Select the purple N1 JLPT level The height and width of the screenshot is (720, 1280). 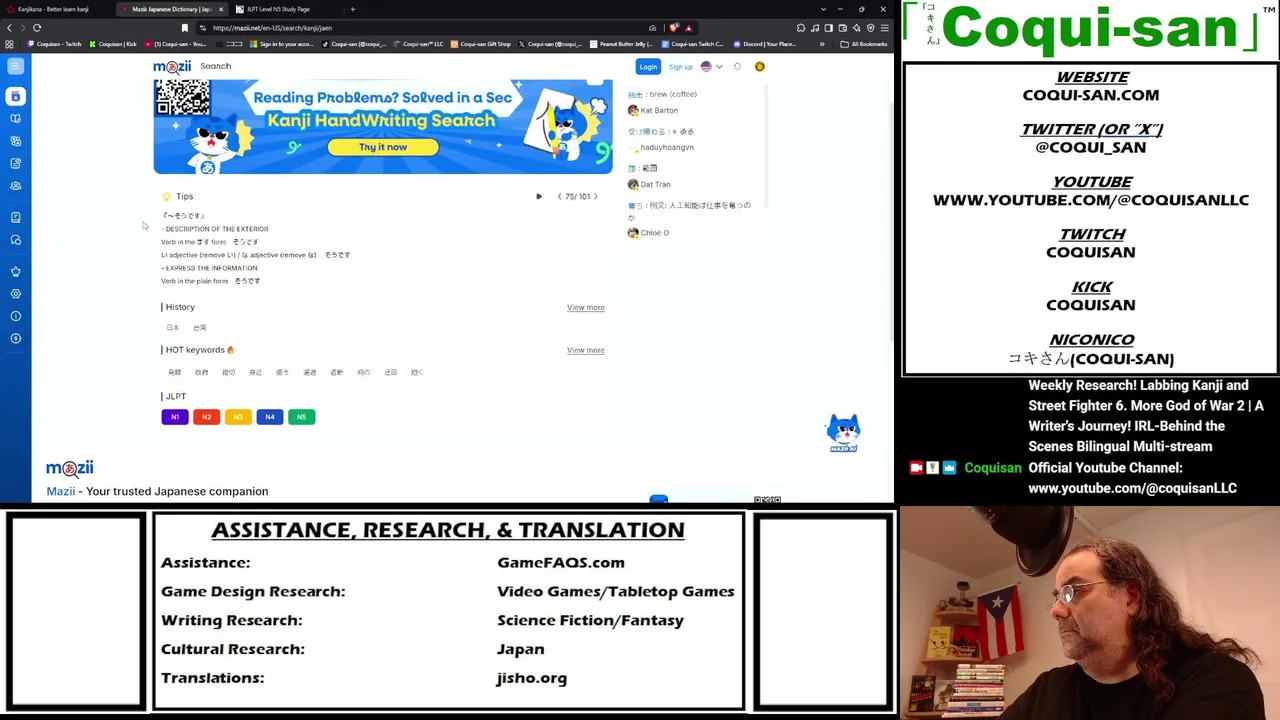pyautogui.click(x=175, y=417)
